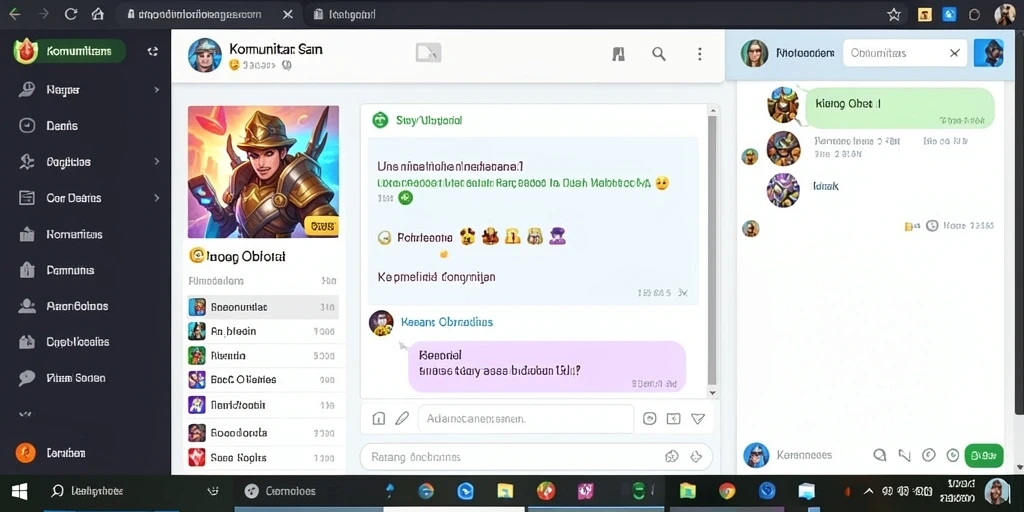The image size is (1024, 512).
Task: Click the green Send button in right panel
Action: point(984,455)
